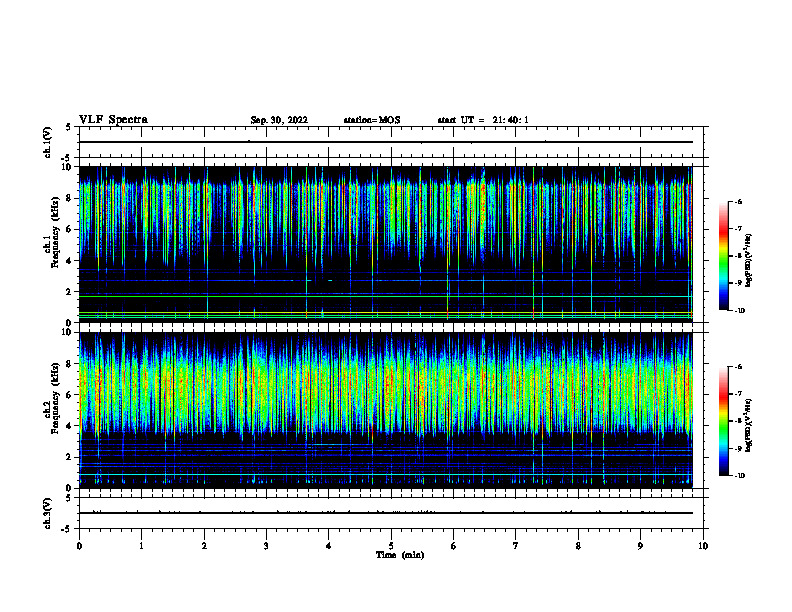Click the lower colorbar "log(PSD)" title
Viewport: 792px width, 612px height.
[x=749, y=426]
